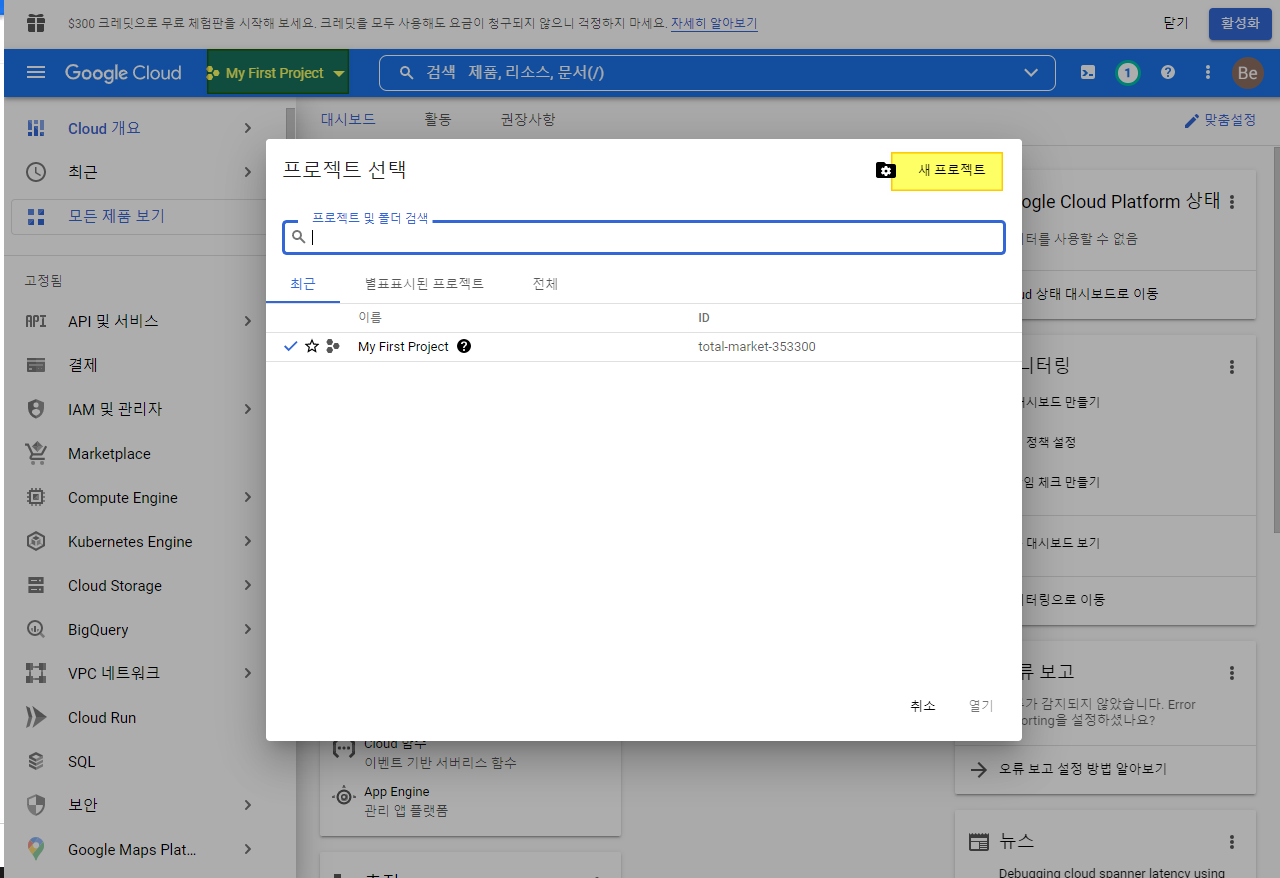
Task: Click the gift icon in top banner
Action: 36,22
